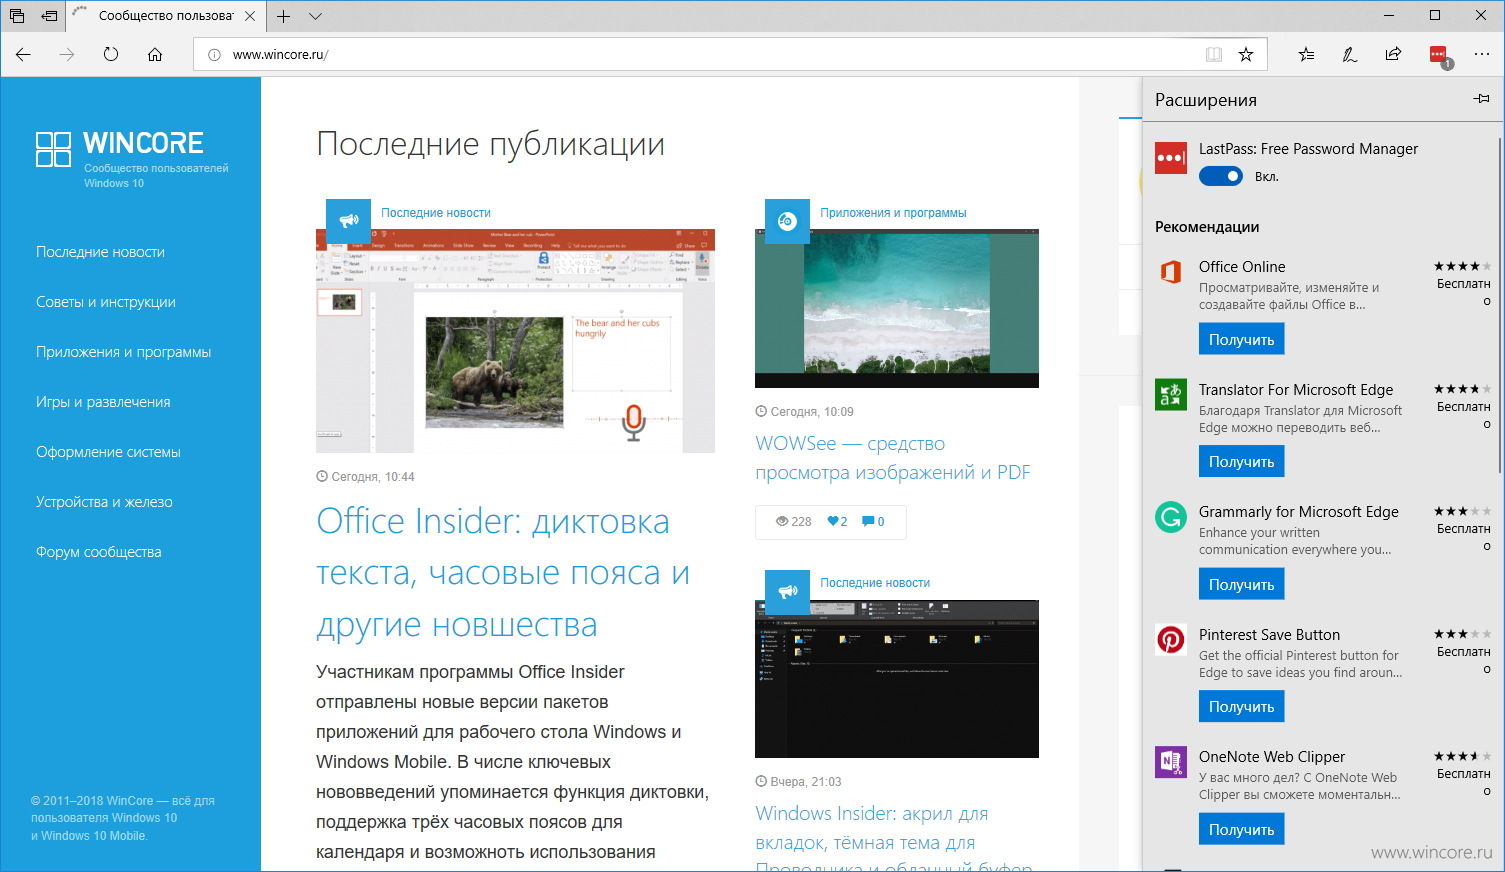Click the WOWSee beach image thumbnail

[897, 308]
